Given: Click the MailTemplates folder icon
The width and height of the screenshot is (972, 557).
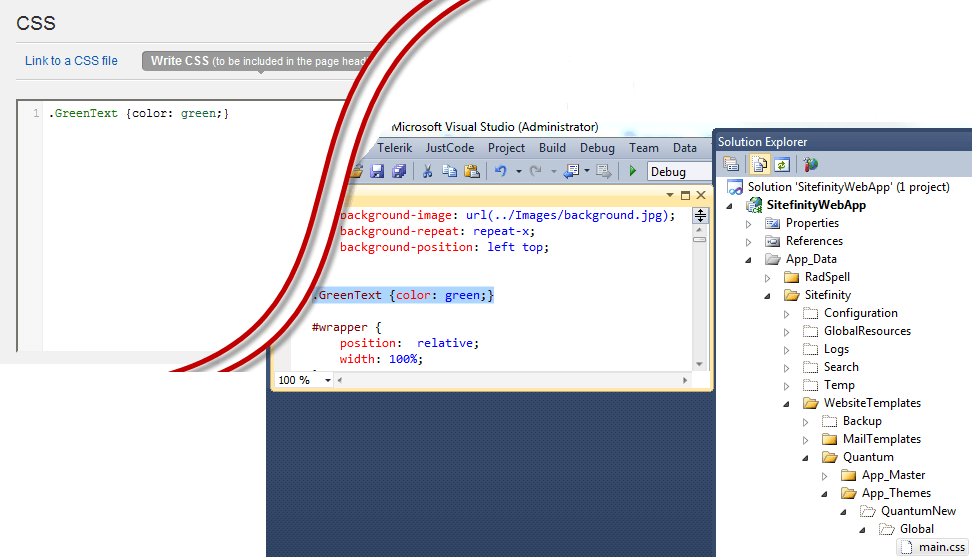Looking at the screenshot, I should tap(829, 439).
